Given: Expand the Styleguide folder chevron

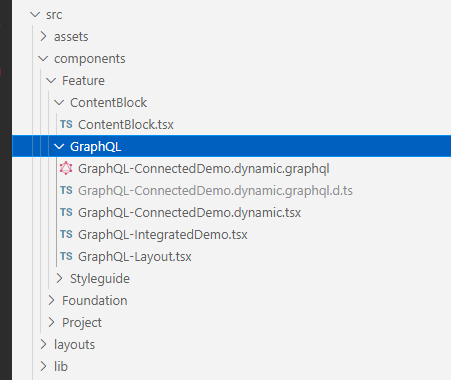Looking at the screenshot, I should pos(59,278).
